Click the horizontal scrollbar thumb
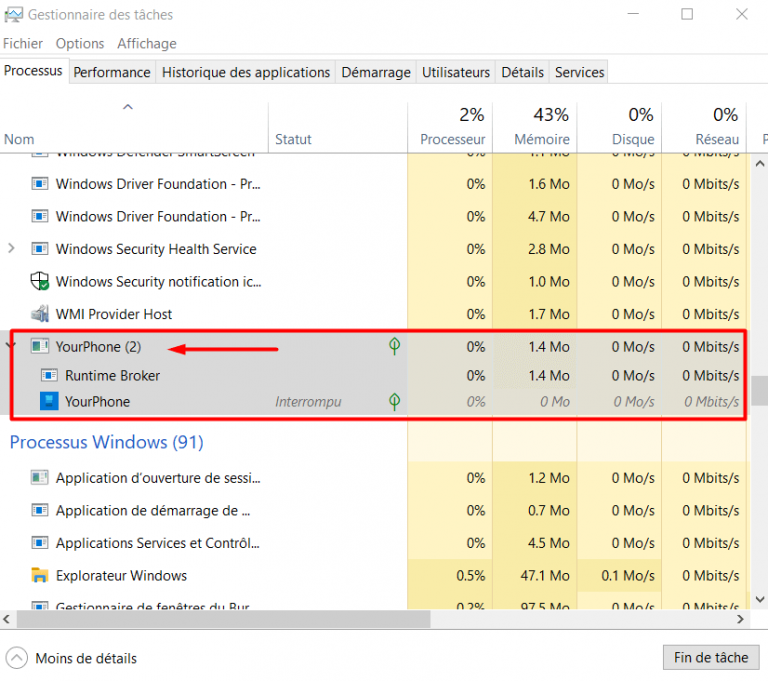Viewport: 768px width, 681px height. 223,619
